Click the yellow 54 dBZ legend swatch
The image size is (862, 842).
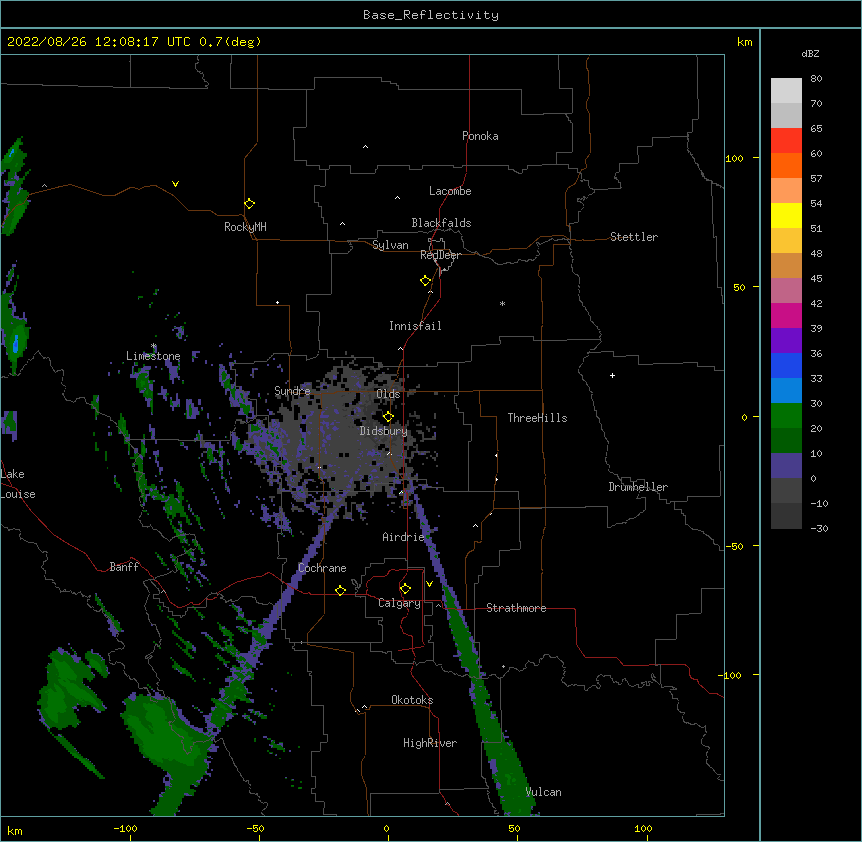click(786, 215)
